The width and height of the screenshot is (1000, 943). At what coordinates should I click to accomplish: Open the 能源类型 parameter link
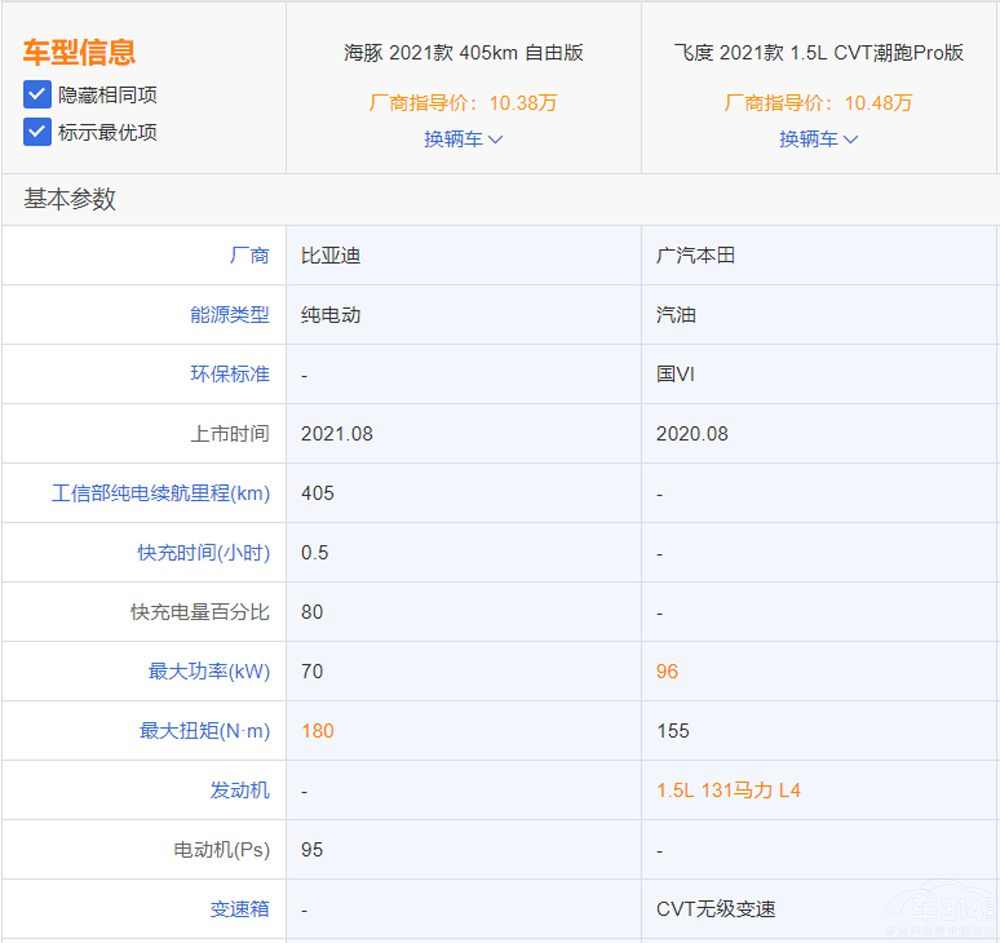(229, 314)
